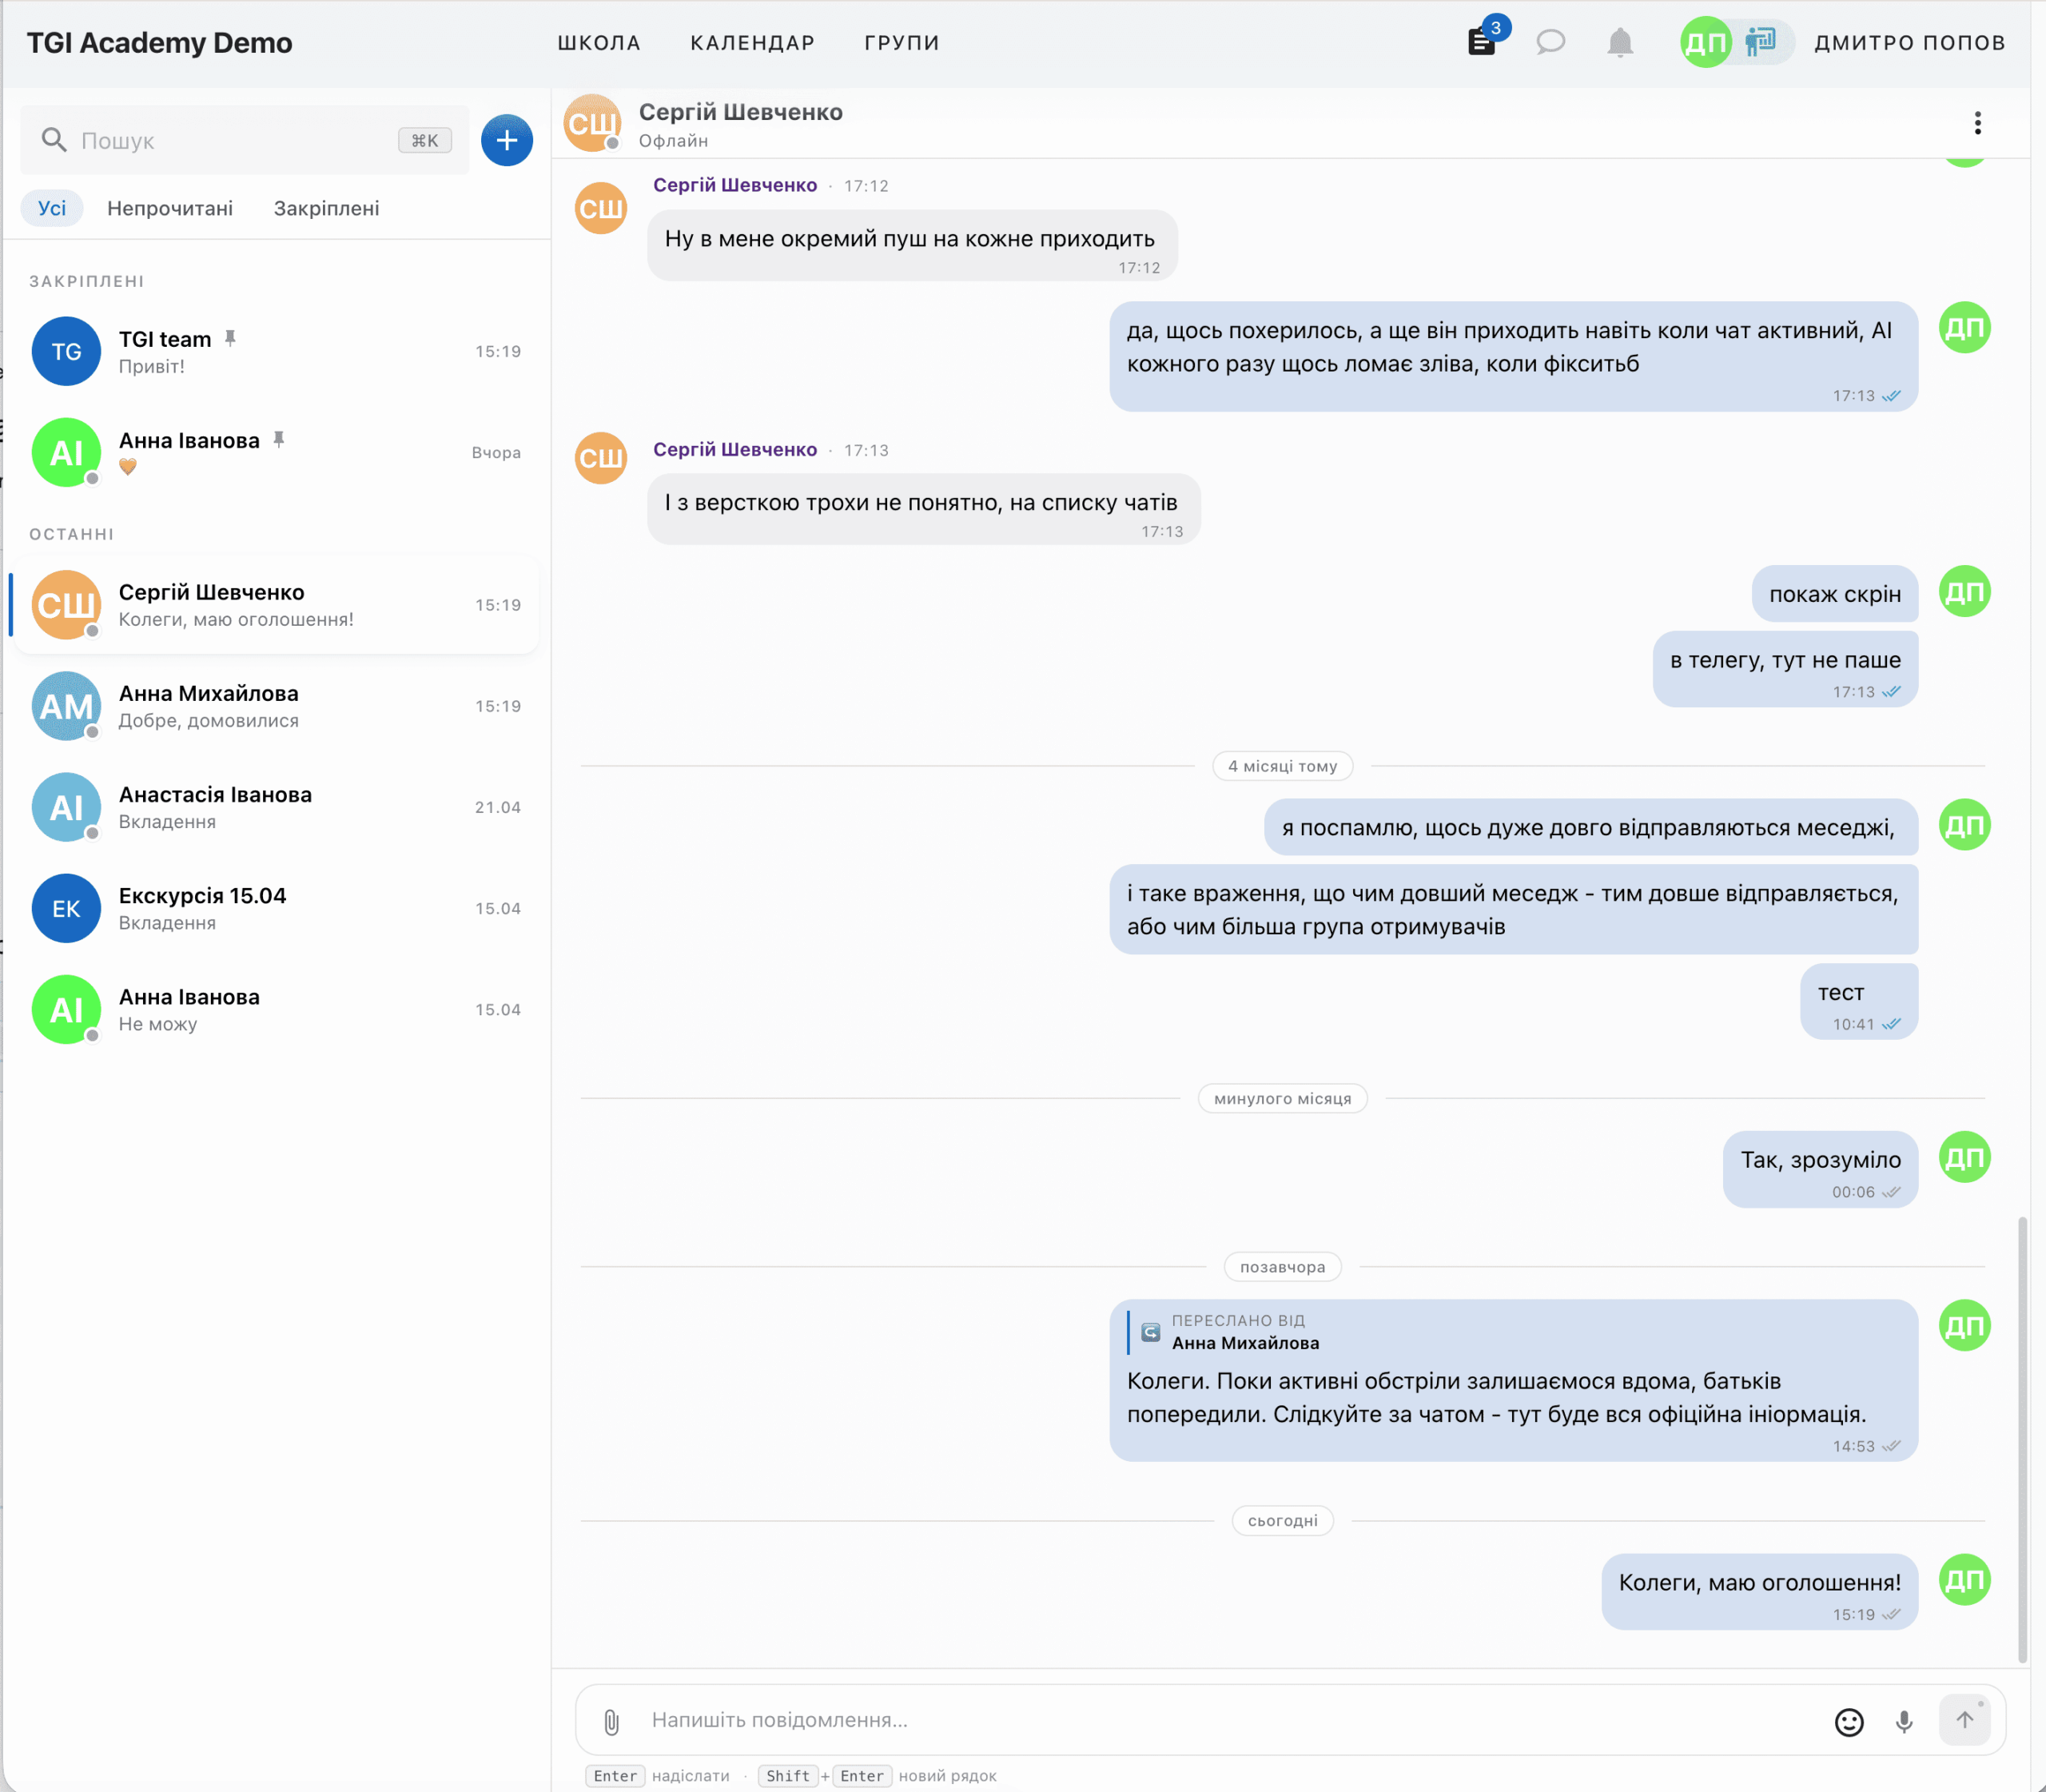Viewport: 2046px width, 1792px height.
Task: Open the Календар menu item
Action: click(x=752, y=43)
